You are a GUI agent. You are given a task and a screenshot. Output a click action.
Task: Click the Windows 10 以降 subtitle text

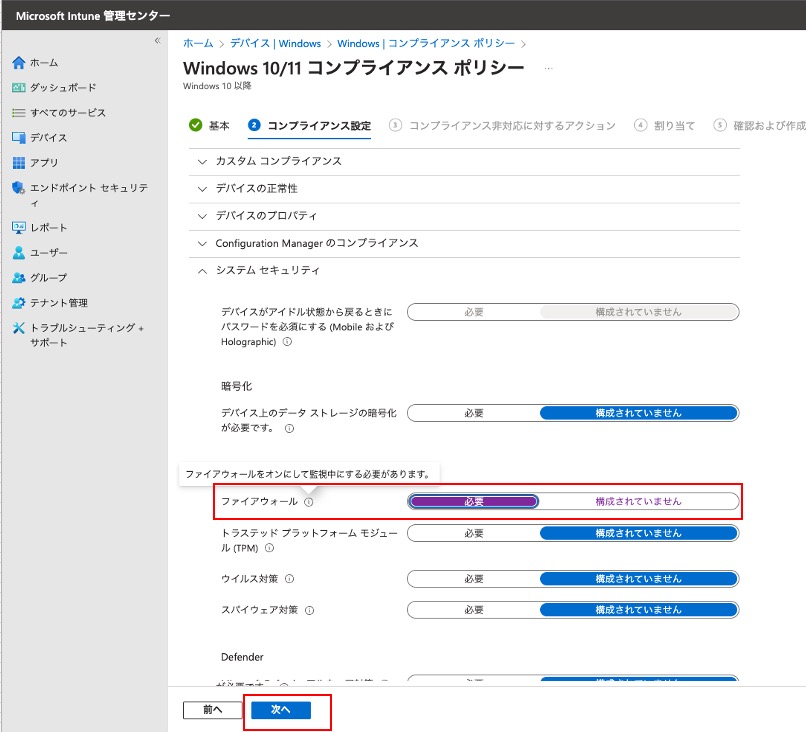point(217,86)
